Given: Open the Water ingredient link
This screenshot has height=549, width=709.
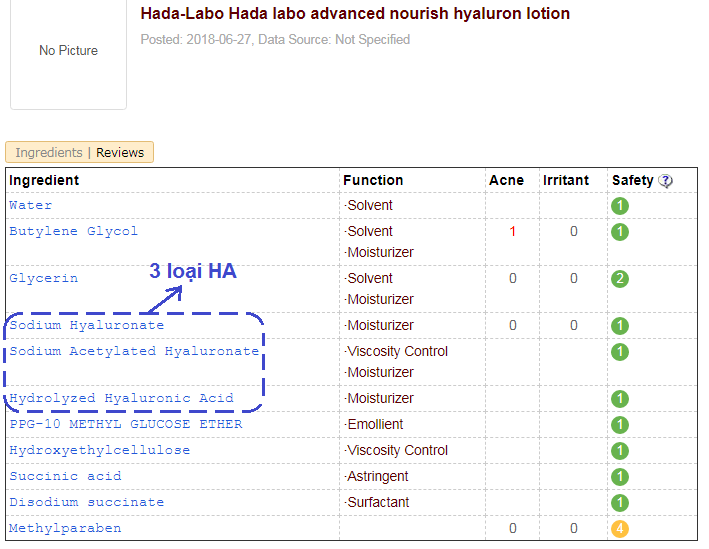Looking at the screenshot, I should pos(30,205).
